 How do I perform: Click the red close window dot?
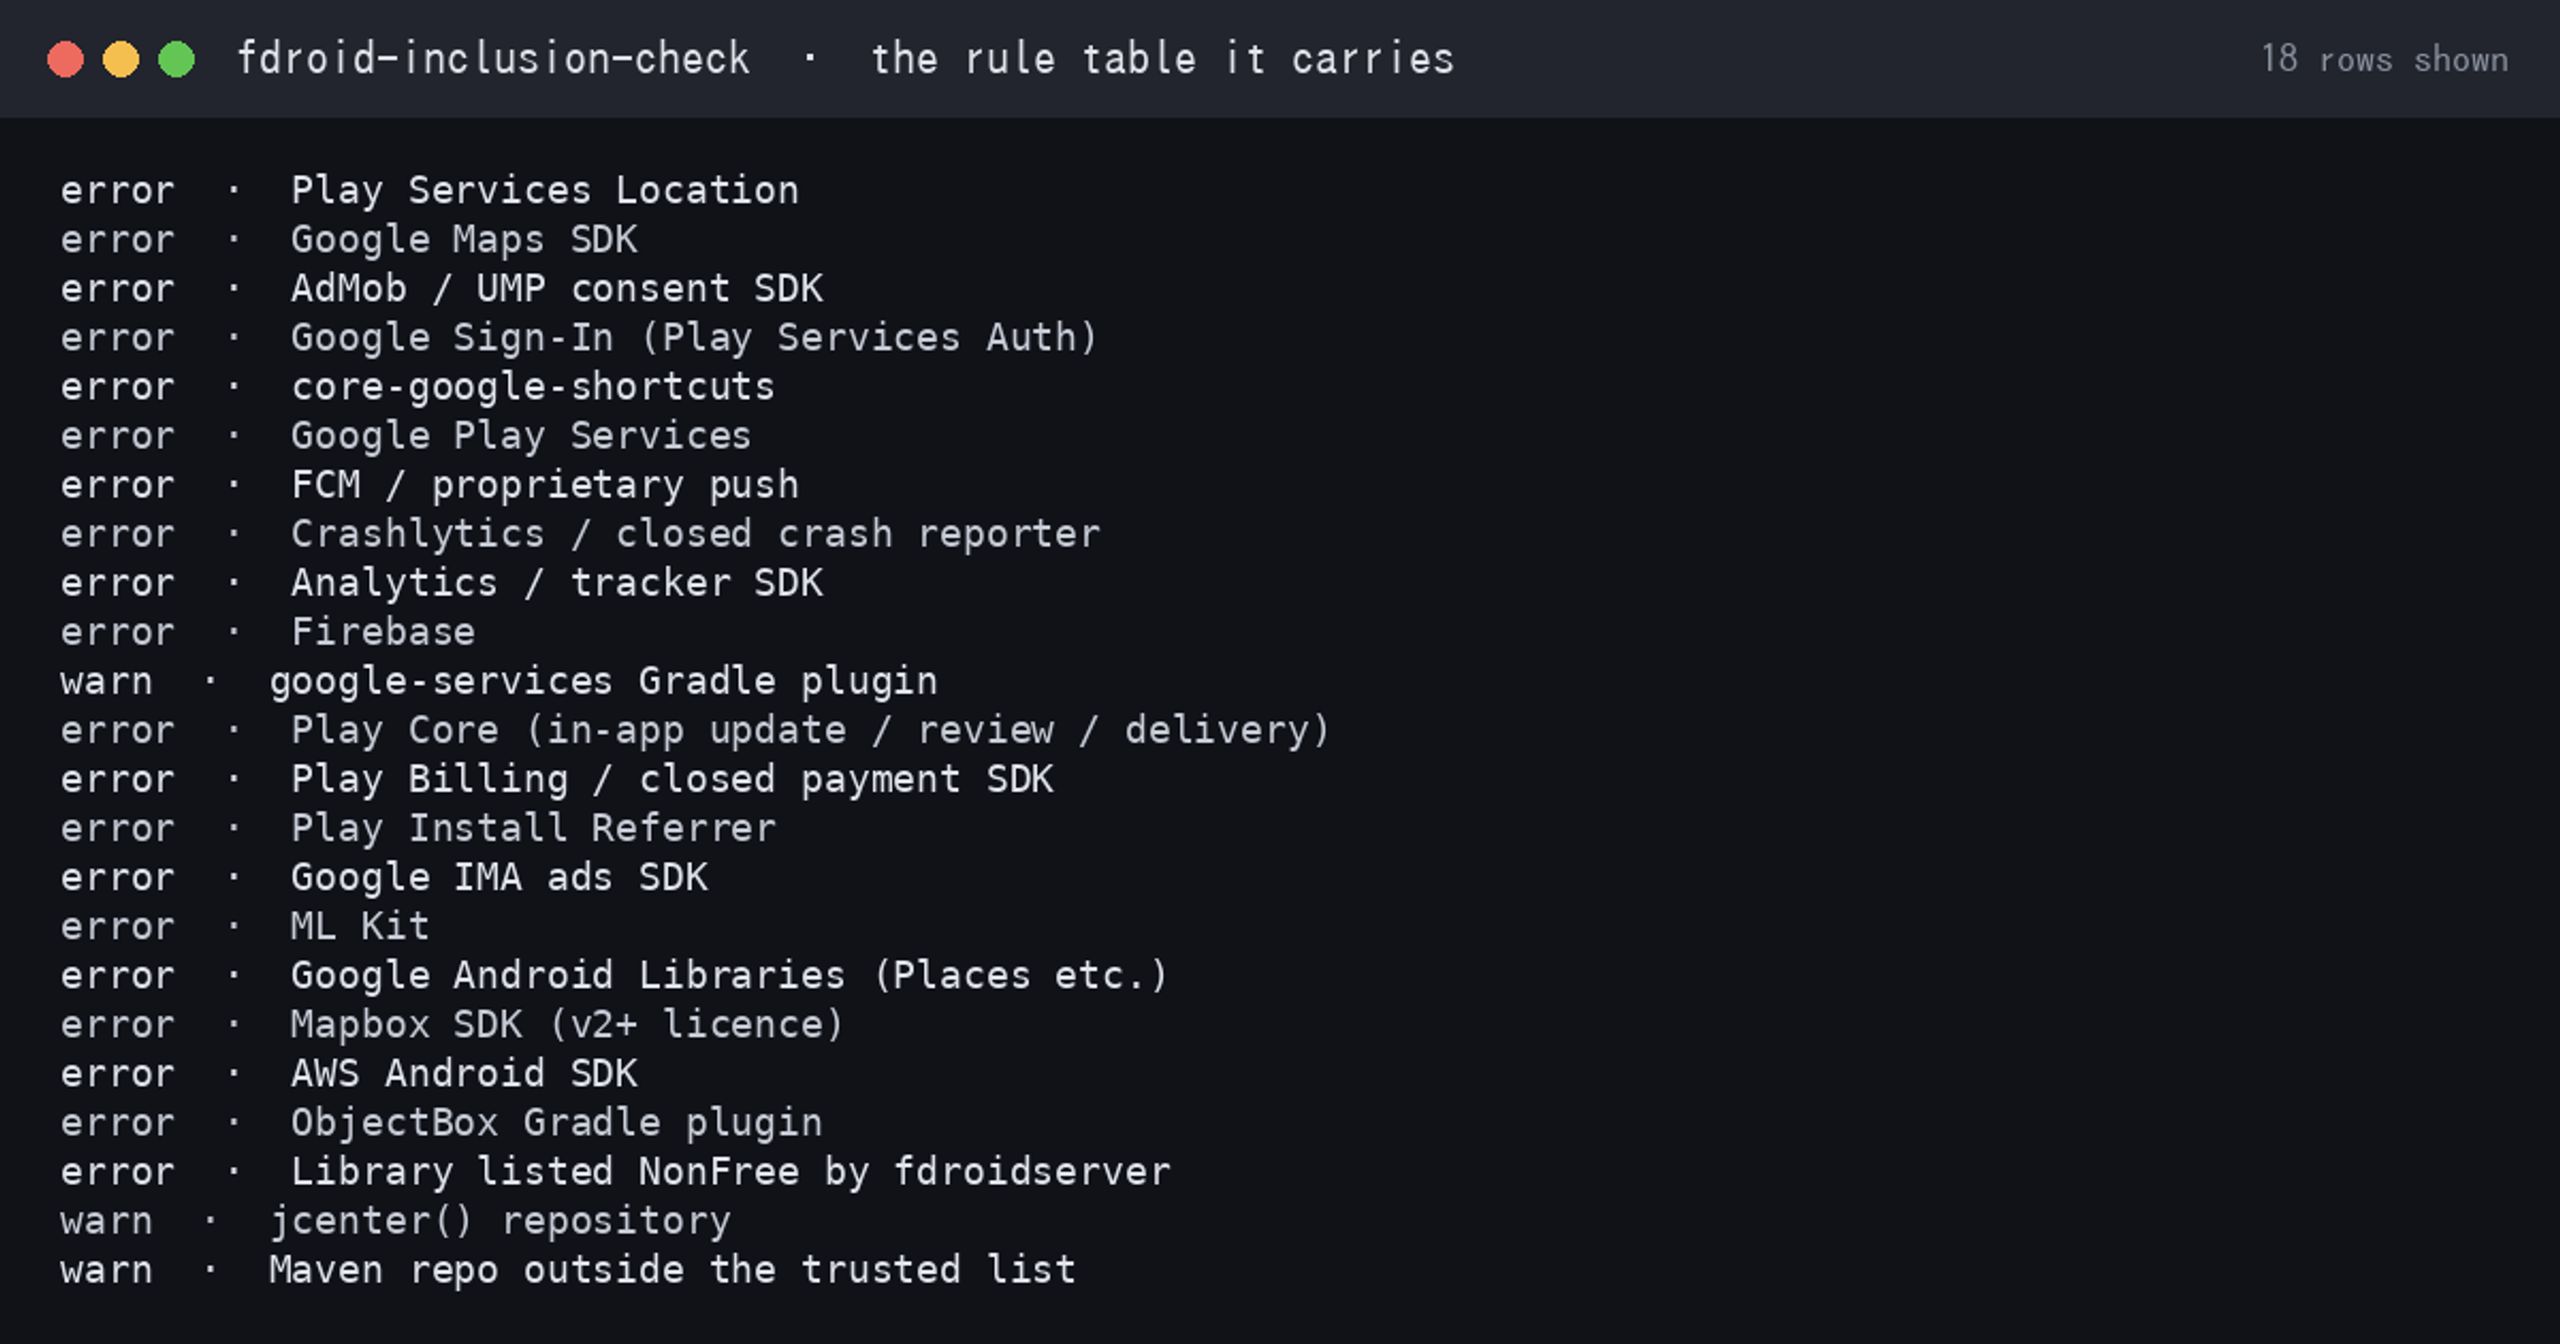[x=65, y=59]
